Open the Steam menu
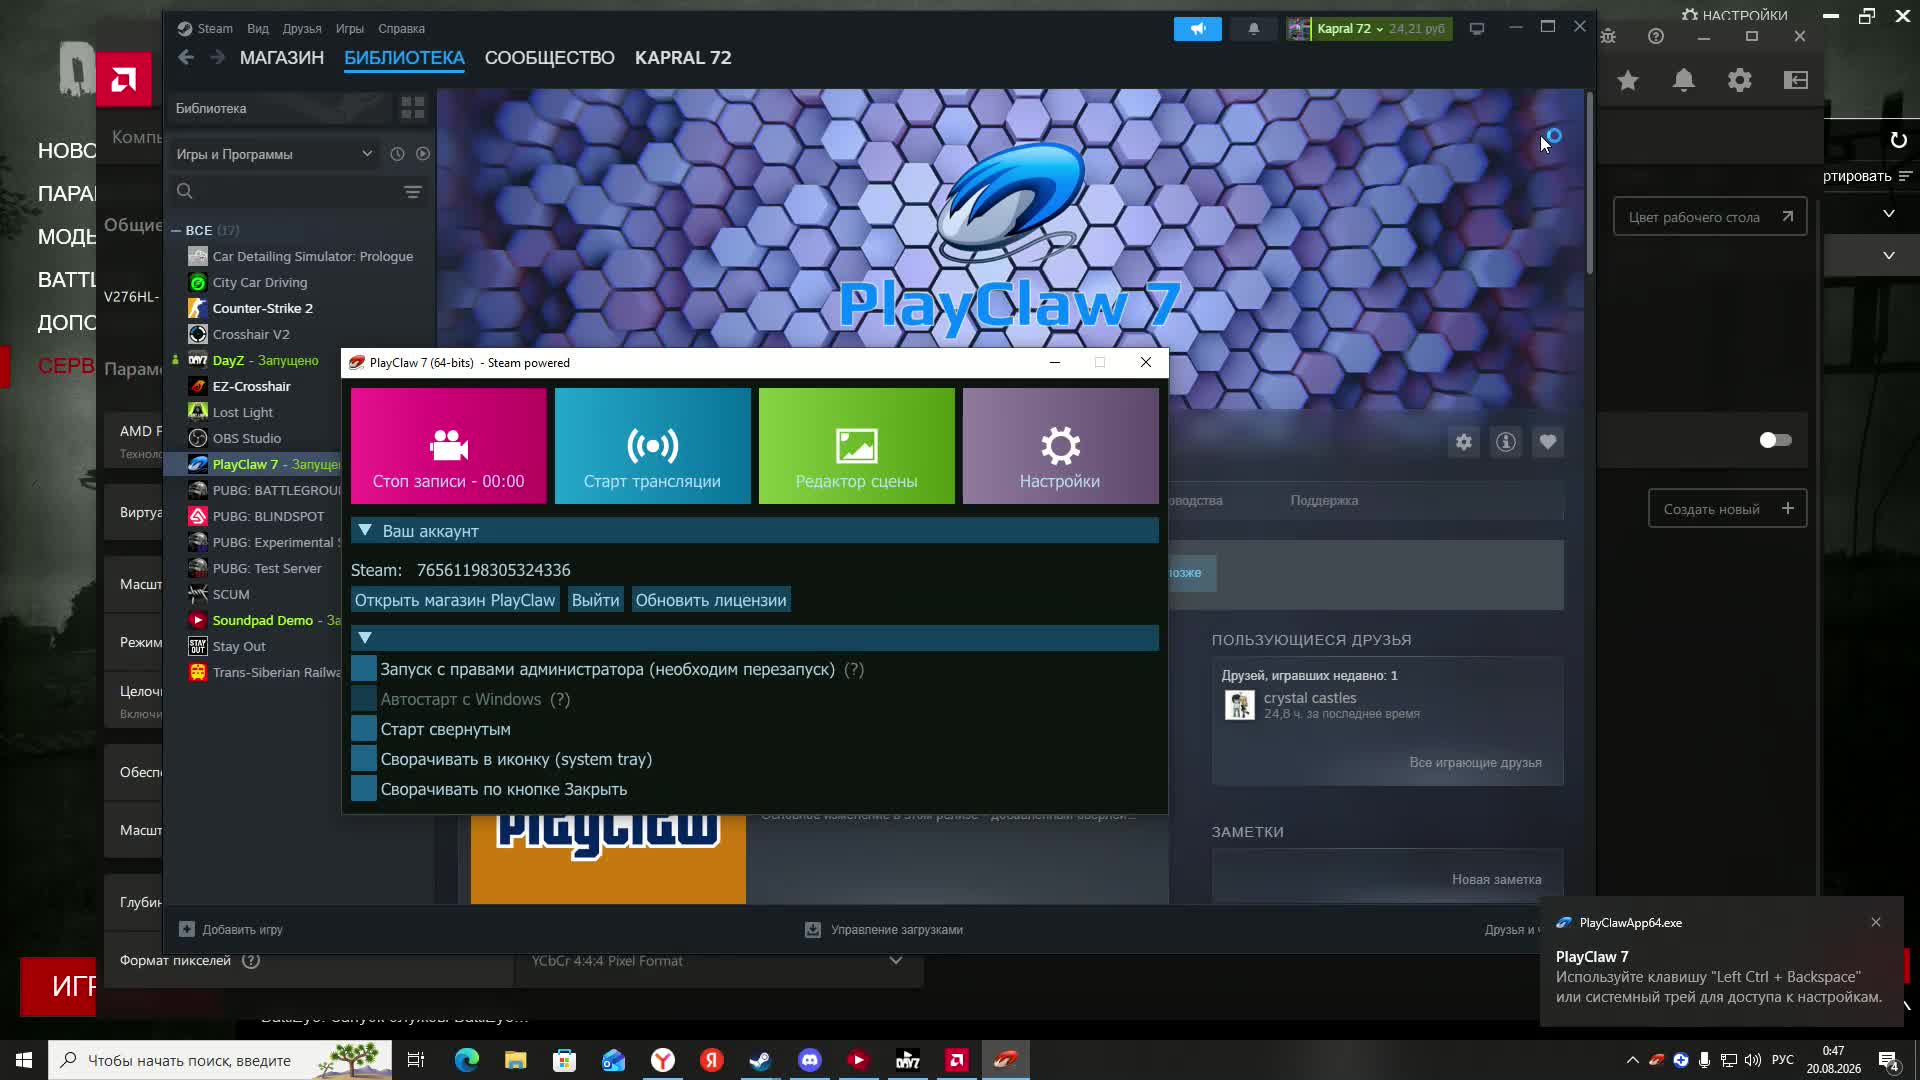This screenshot has height=1080, width=1920. coord(215,29)
